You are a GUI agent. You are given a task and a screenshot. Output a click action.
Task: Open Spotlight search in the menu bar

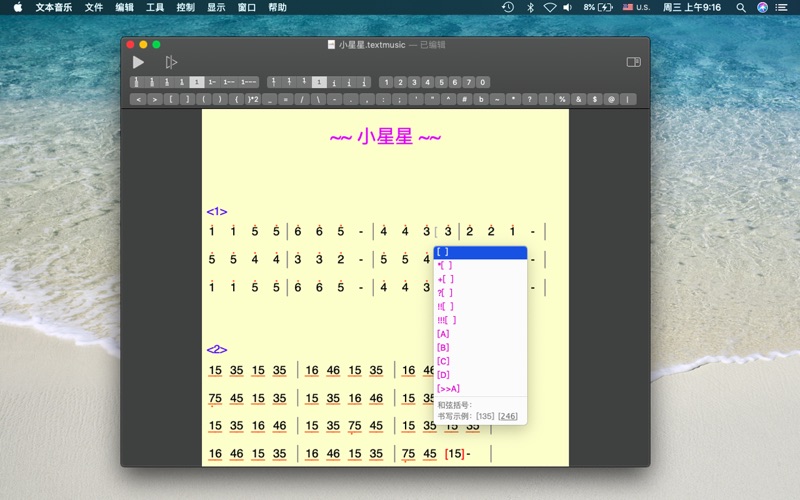(x=741, y=7)
